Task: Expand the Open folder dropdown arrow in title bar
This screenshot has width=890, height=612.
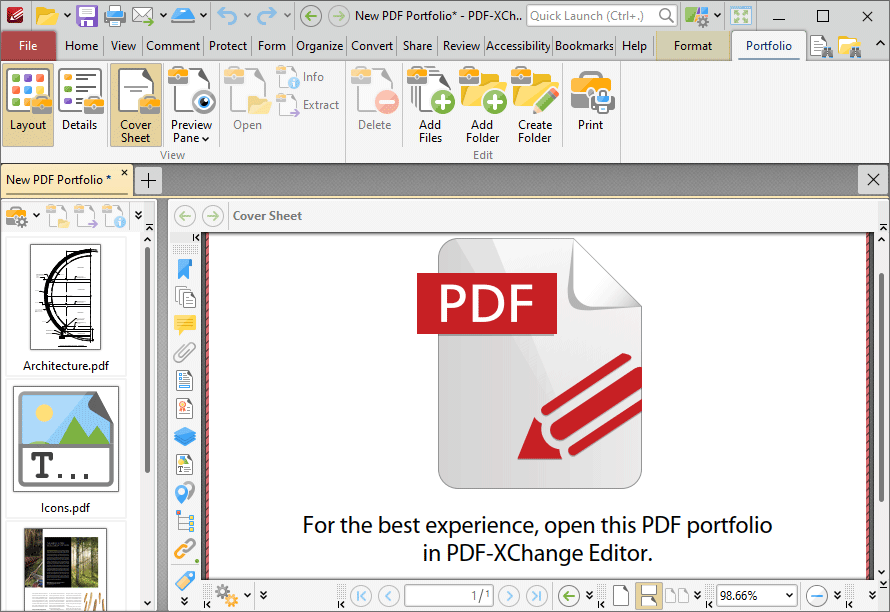Action: [67, 15]
